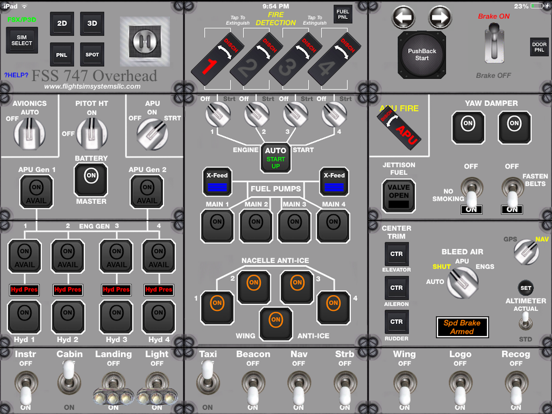Flip the Nav light switch
The height and width of the screenshot is (414, 552).
[x=299, y=388]
